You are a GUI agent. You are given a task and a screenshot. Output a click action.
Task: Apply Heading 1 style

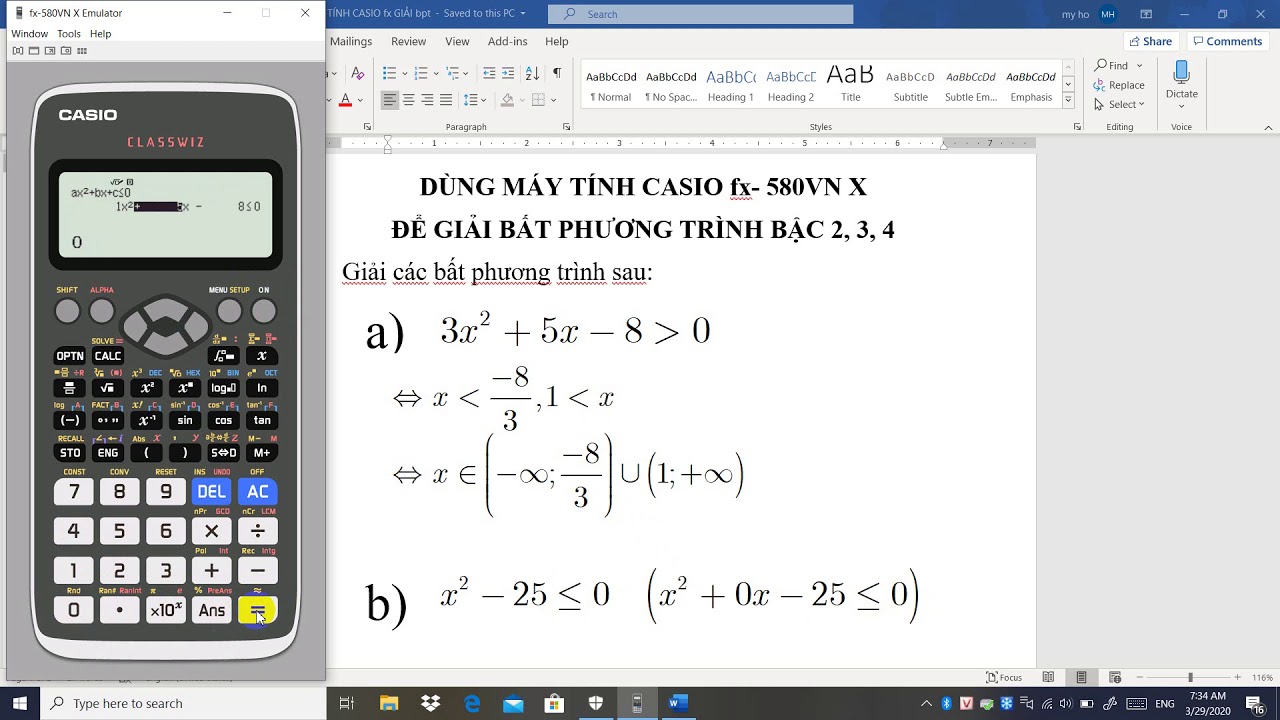[x=731, y=86]
